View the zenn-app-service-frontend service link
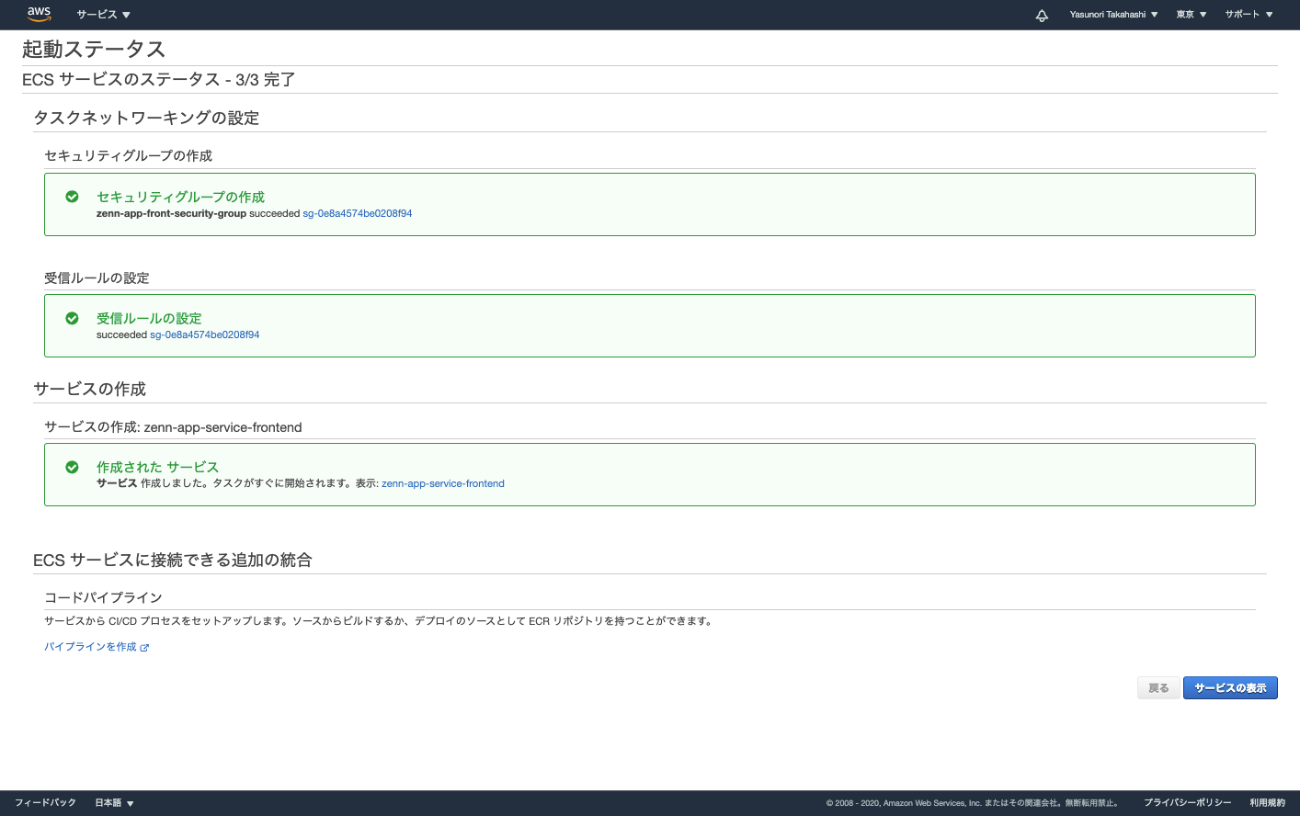This screenshot has width=1300, height=816. 442,482
